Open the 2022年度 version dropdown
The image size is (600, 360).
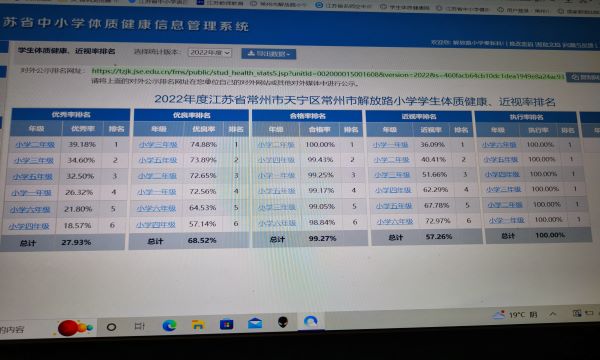click(210, 53)
